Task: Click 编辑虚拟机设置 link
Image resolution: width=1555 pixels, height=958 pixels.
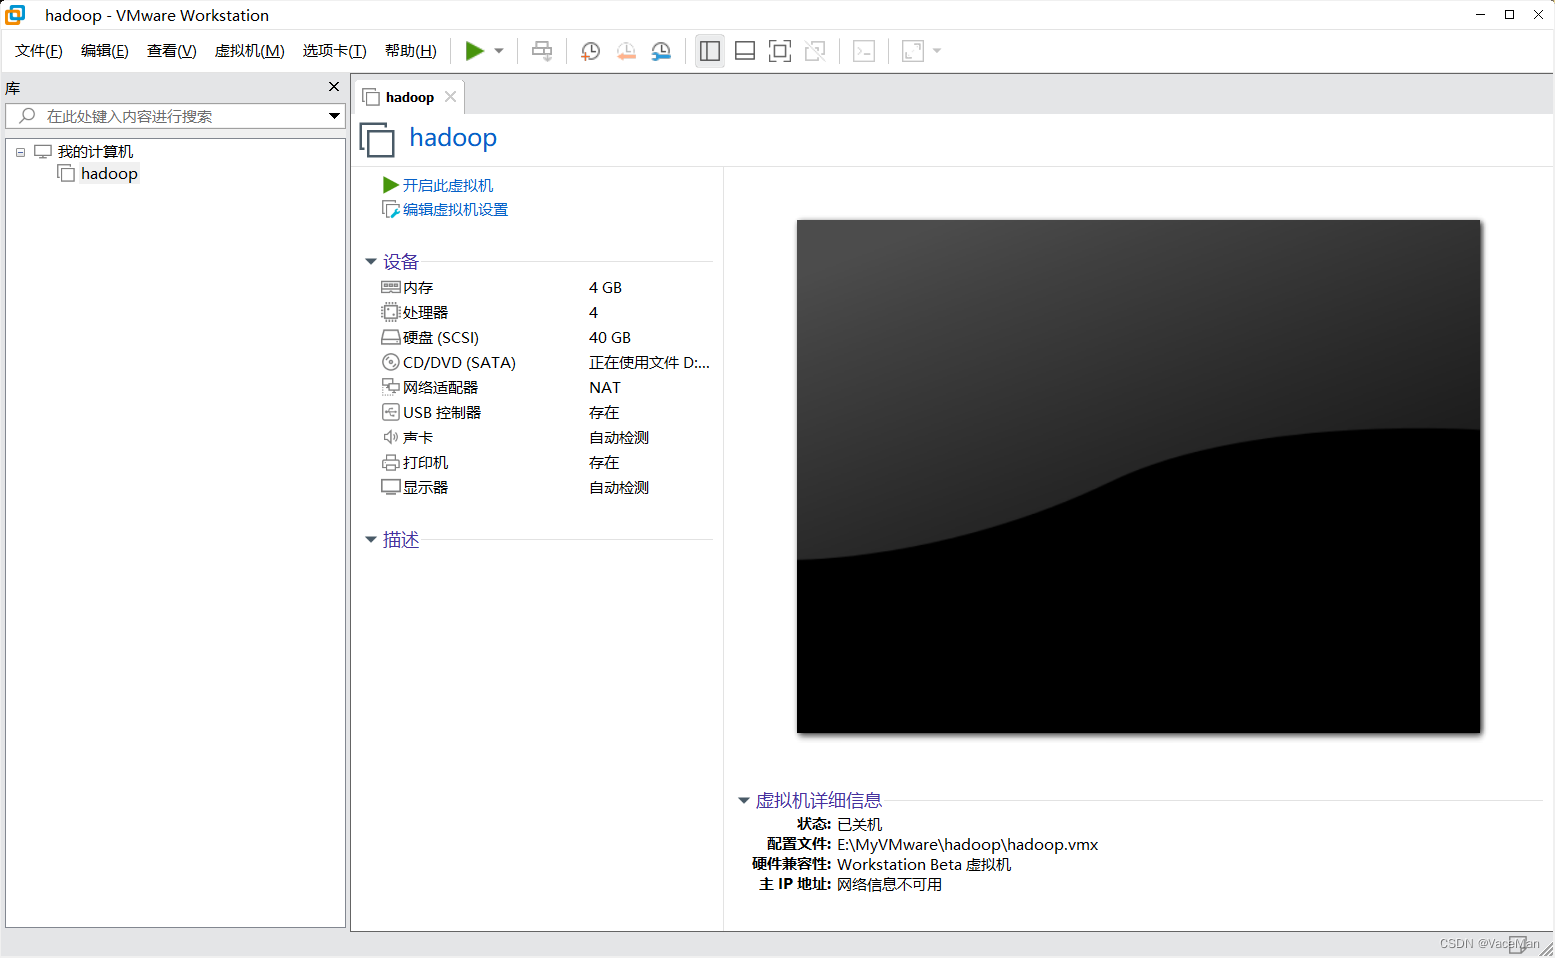Action: [454, 209]
